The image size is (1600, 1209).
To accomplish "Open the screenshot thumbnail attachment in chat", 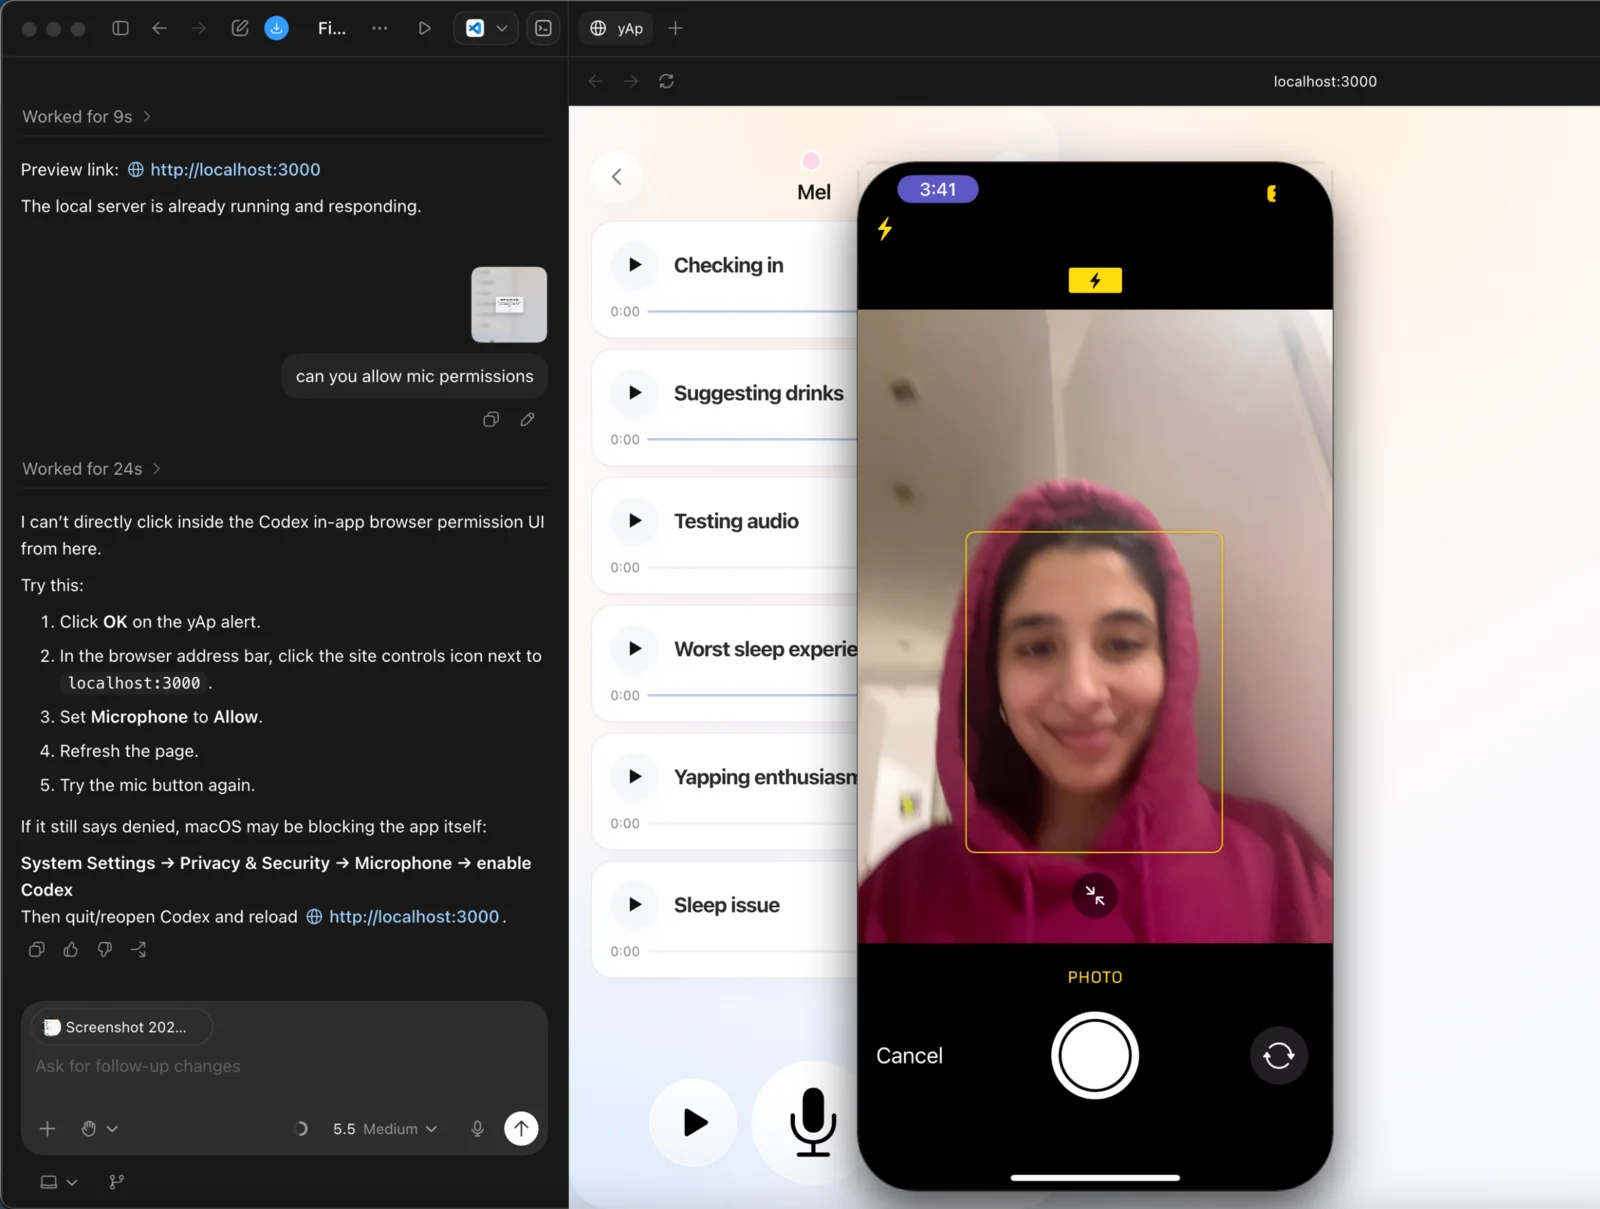I will [509, 304].
